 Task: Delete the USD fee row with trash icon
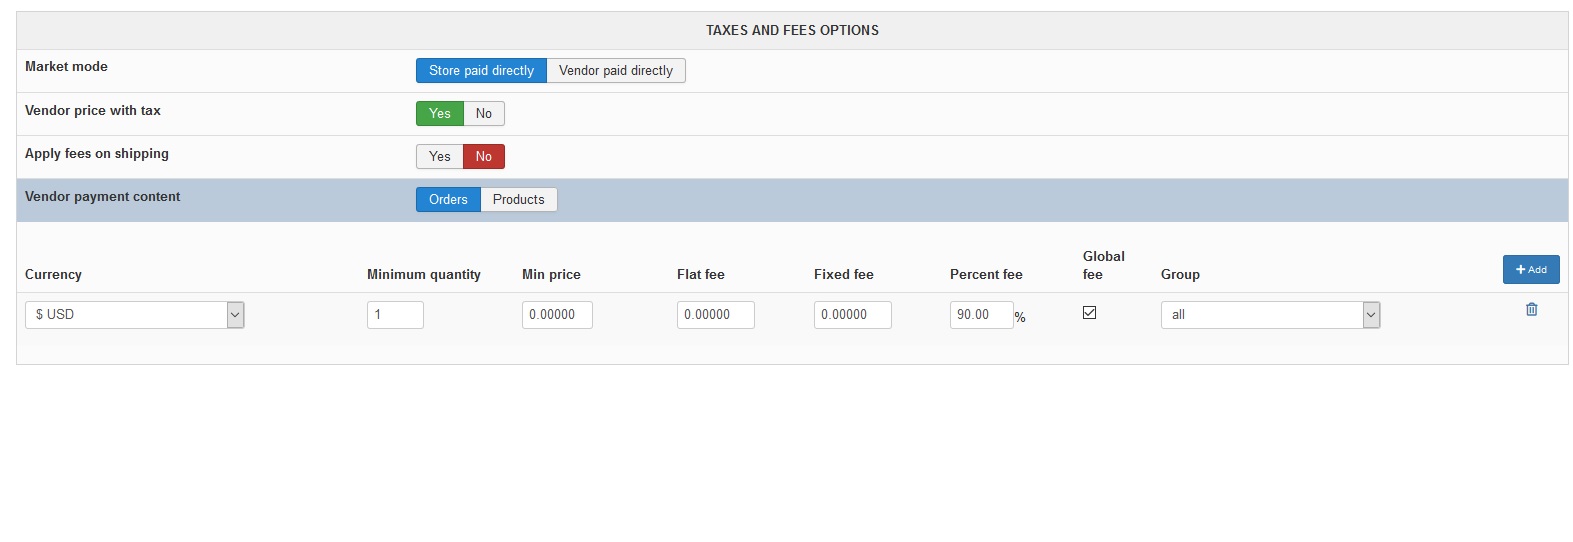(x=1531, y=310)
